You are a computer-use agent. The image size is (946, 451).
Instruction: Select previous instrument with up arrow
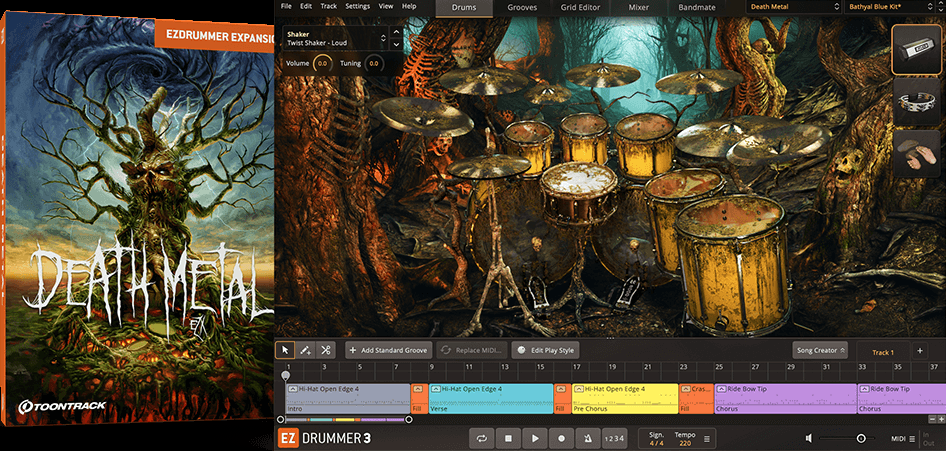(396, 33)
